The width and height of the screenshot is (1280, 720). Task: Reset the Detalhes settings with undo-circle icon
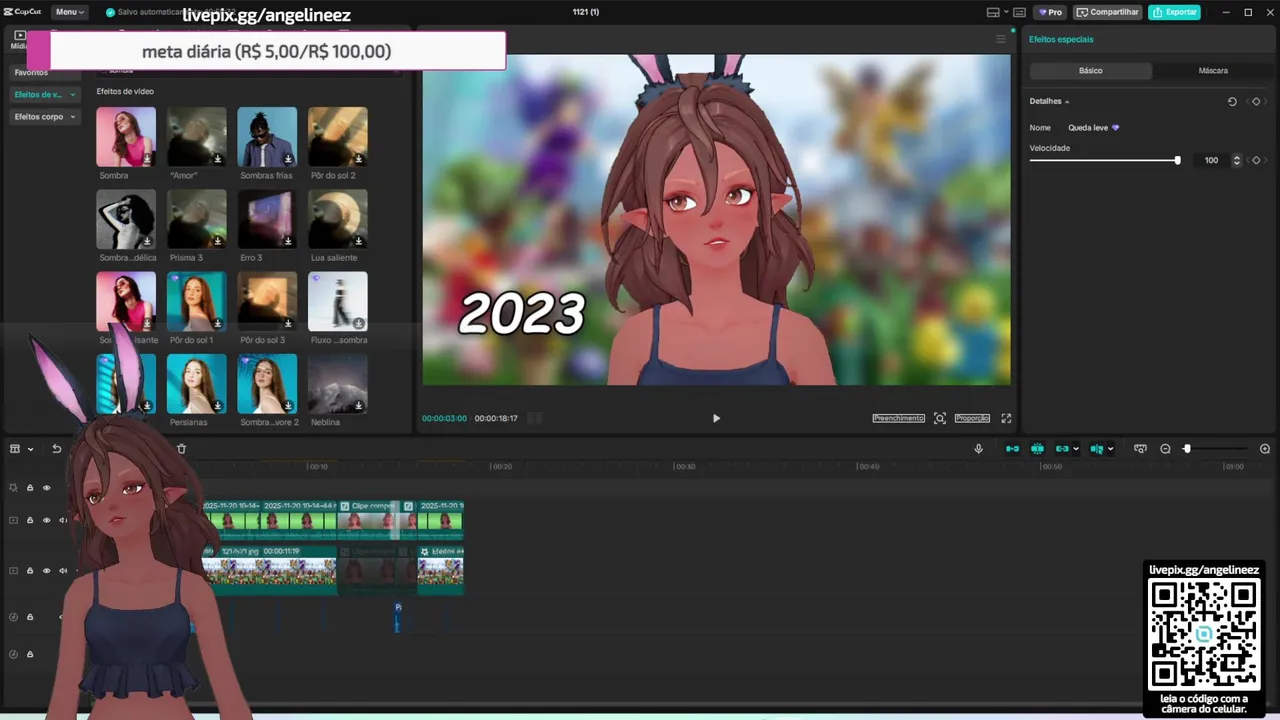1232,101
